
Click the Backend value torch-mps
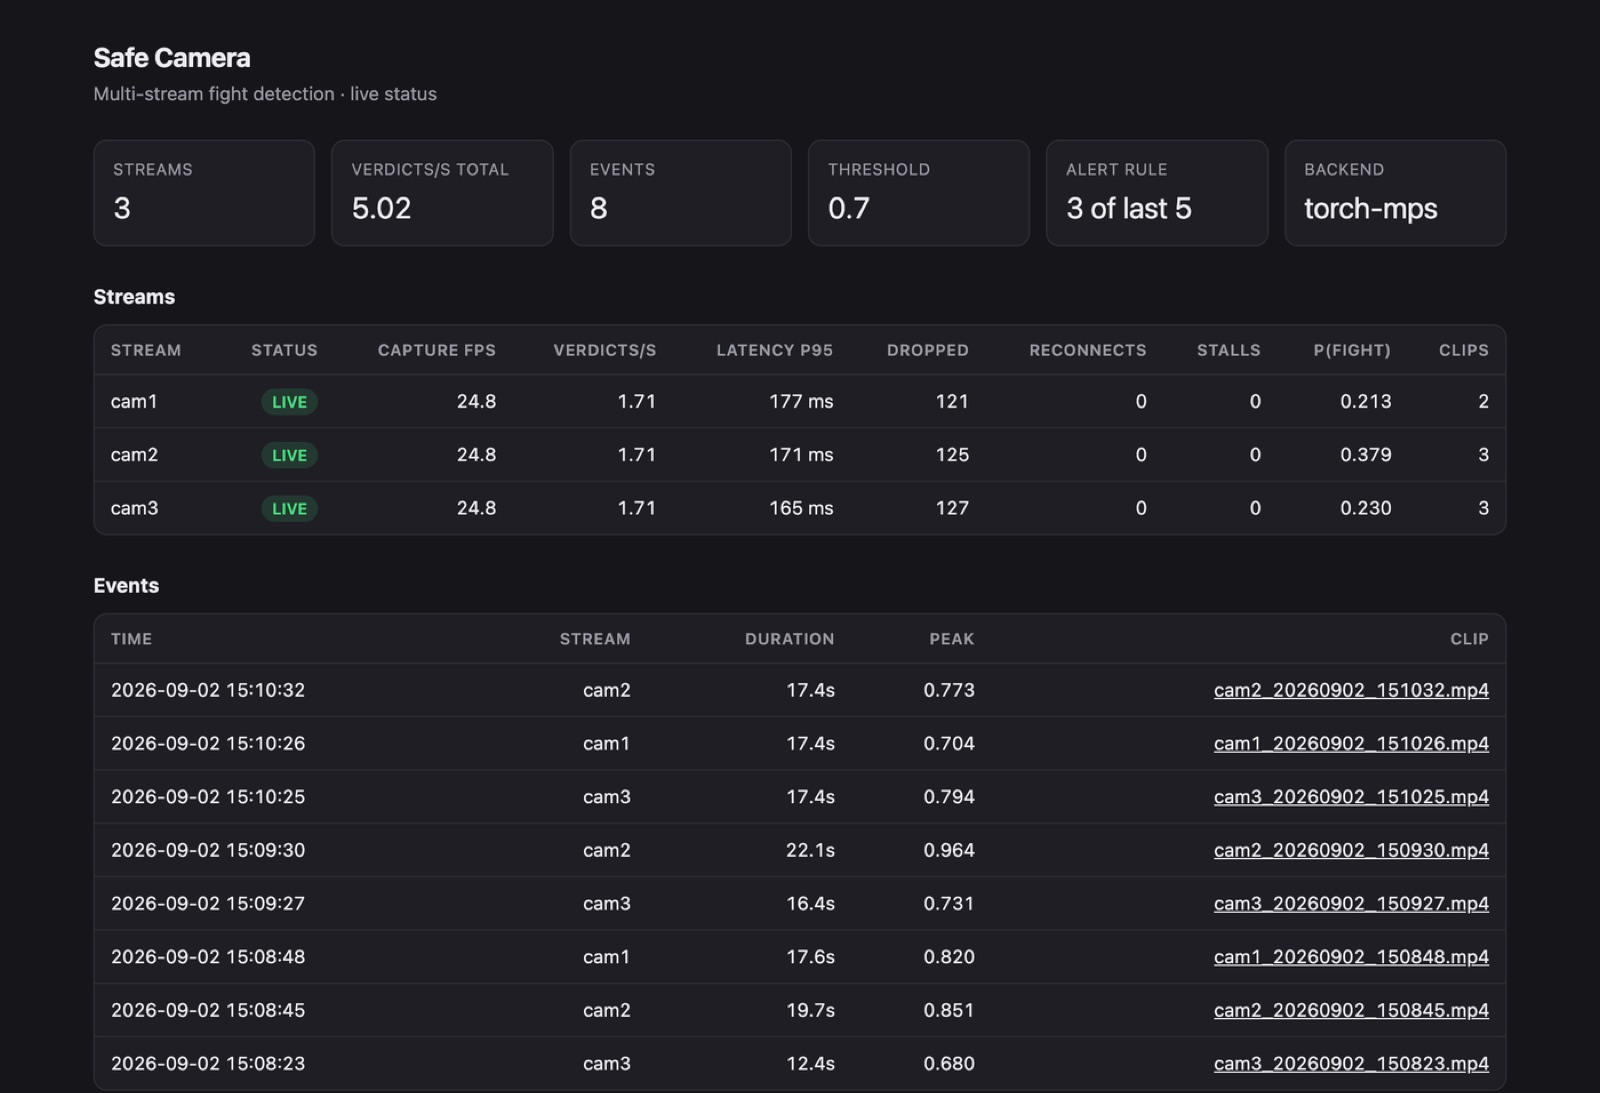point(1370,208)
